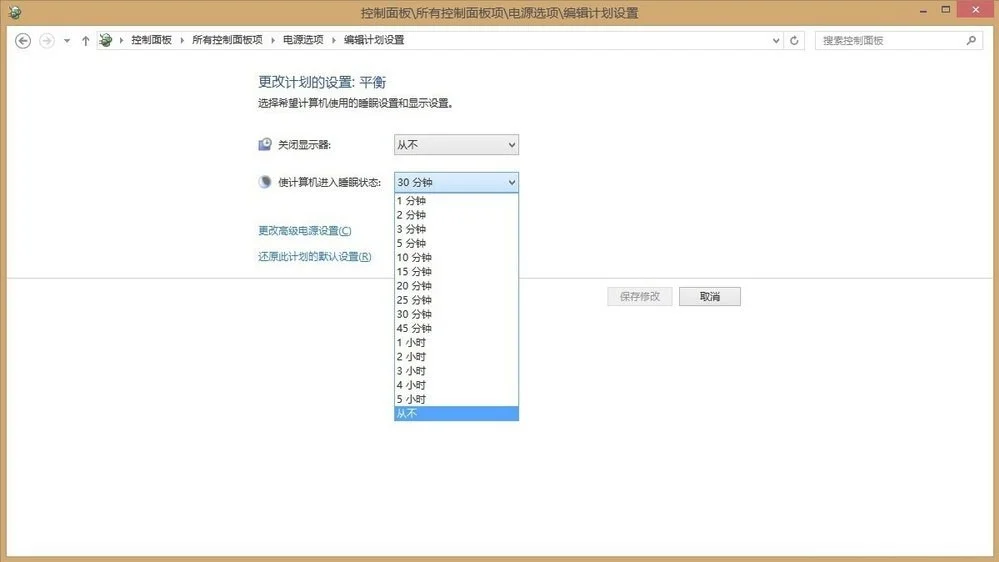Pick 2 小时 option

456,357
